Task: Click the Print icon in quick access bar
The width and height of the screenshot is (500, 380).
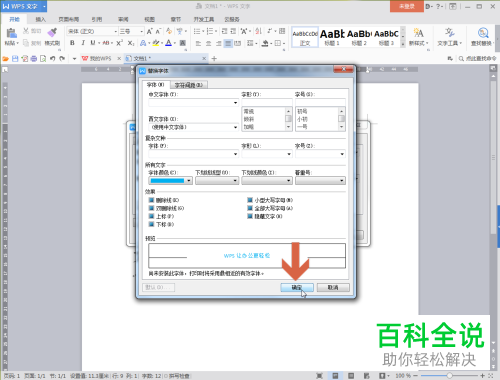Action: tap(34, 59)
